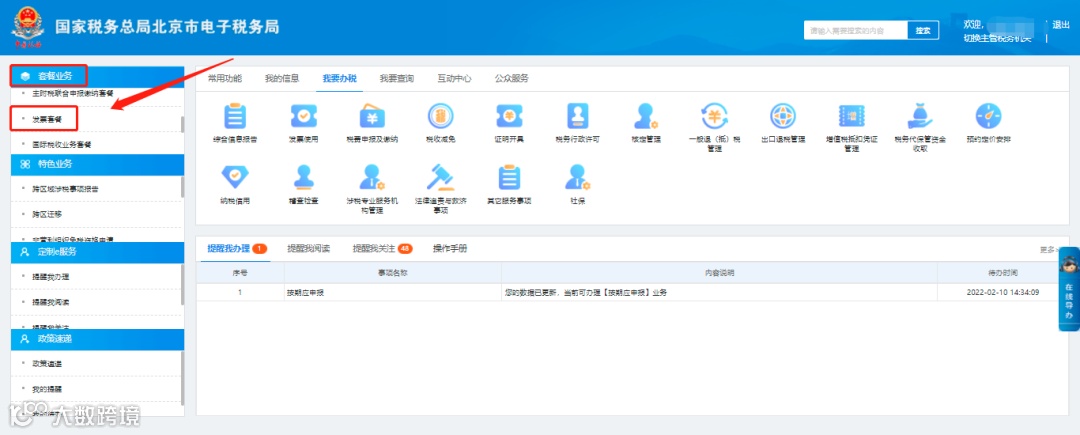
Task: Click 更多 link in reminders panel
Action: point(1047,250)
